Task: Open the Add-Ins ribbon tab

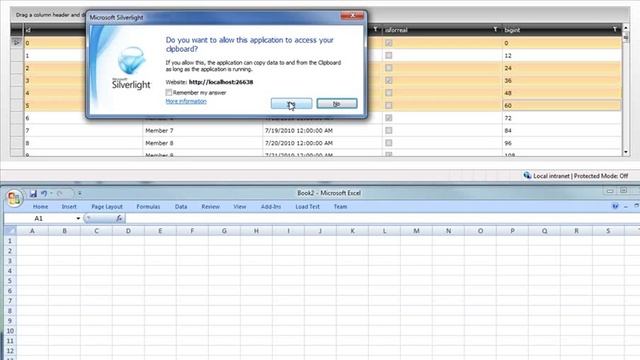Action: 271,207
